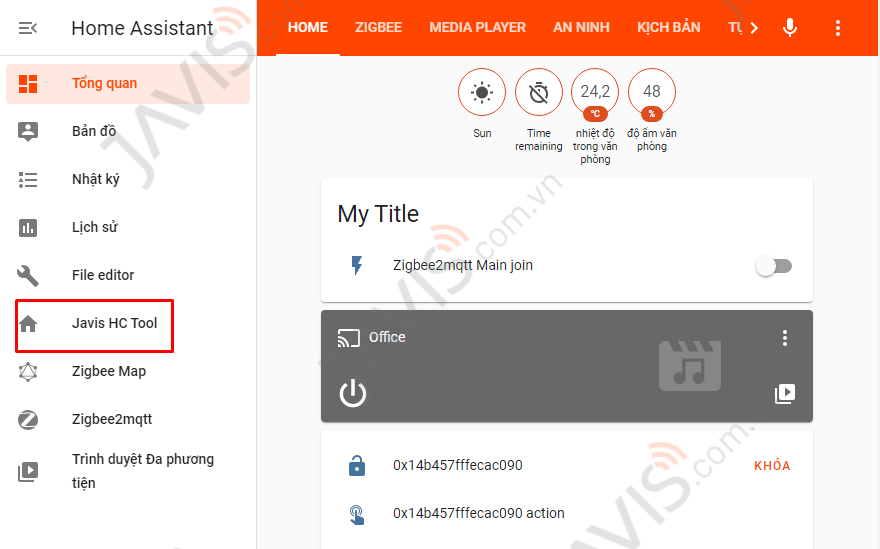Screen dimensions: 880x549
Task: Click the Office cast icon
Action: [349, 338]
